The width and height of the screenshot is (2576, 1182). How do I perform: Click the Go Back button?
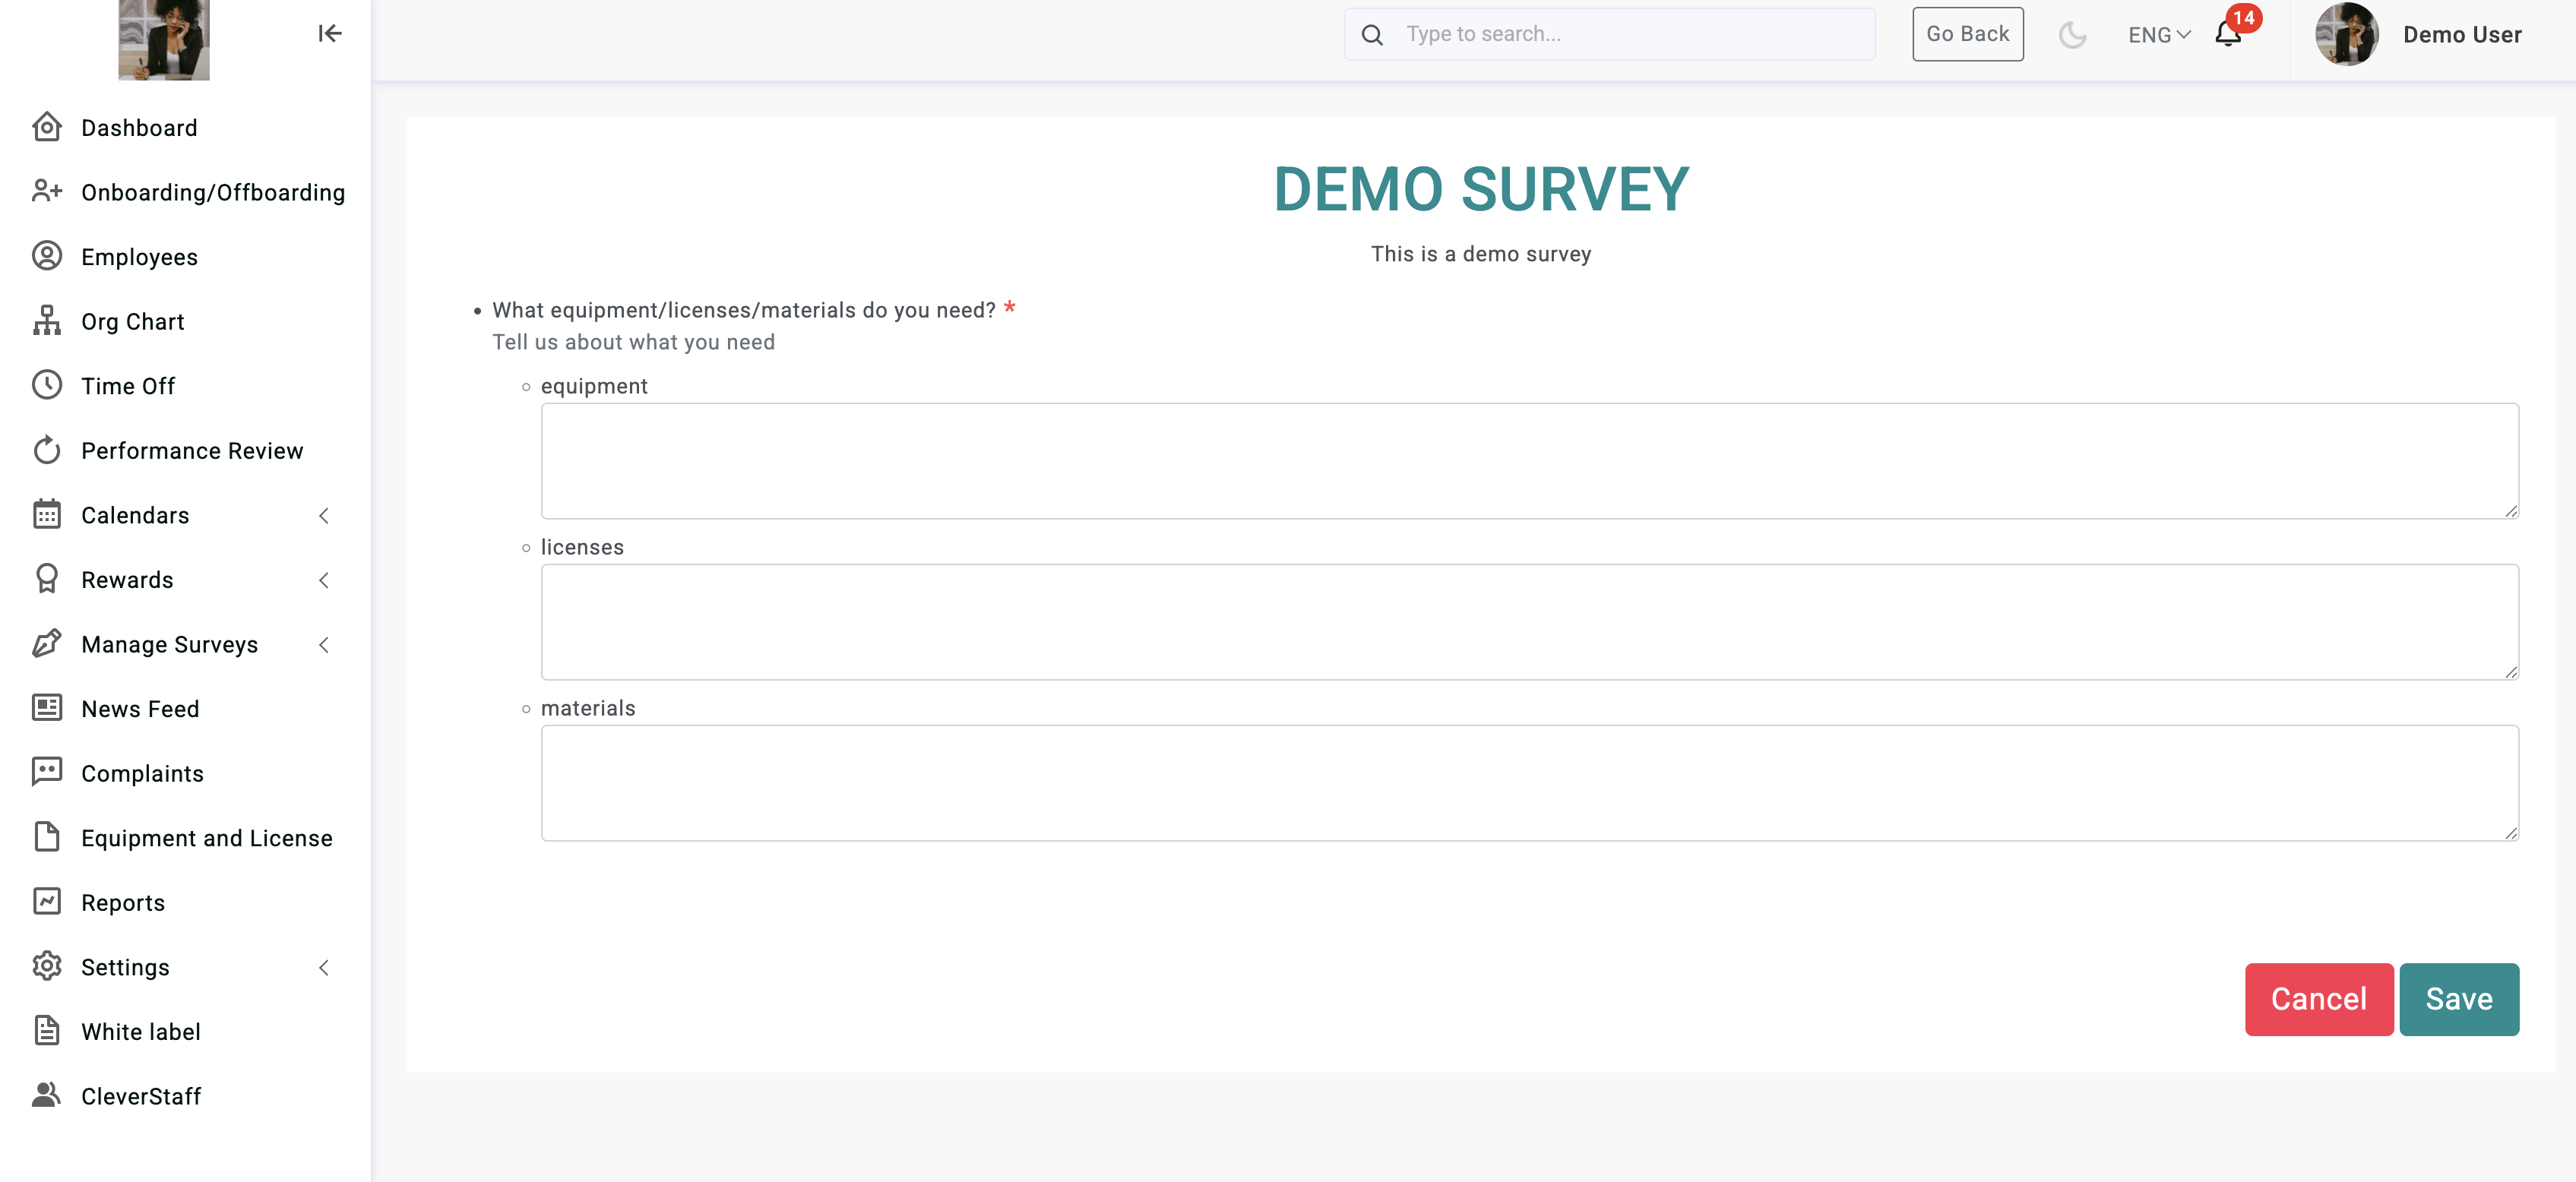[x=1967, y=34]
